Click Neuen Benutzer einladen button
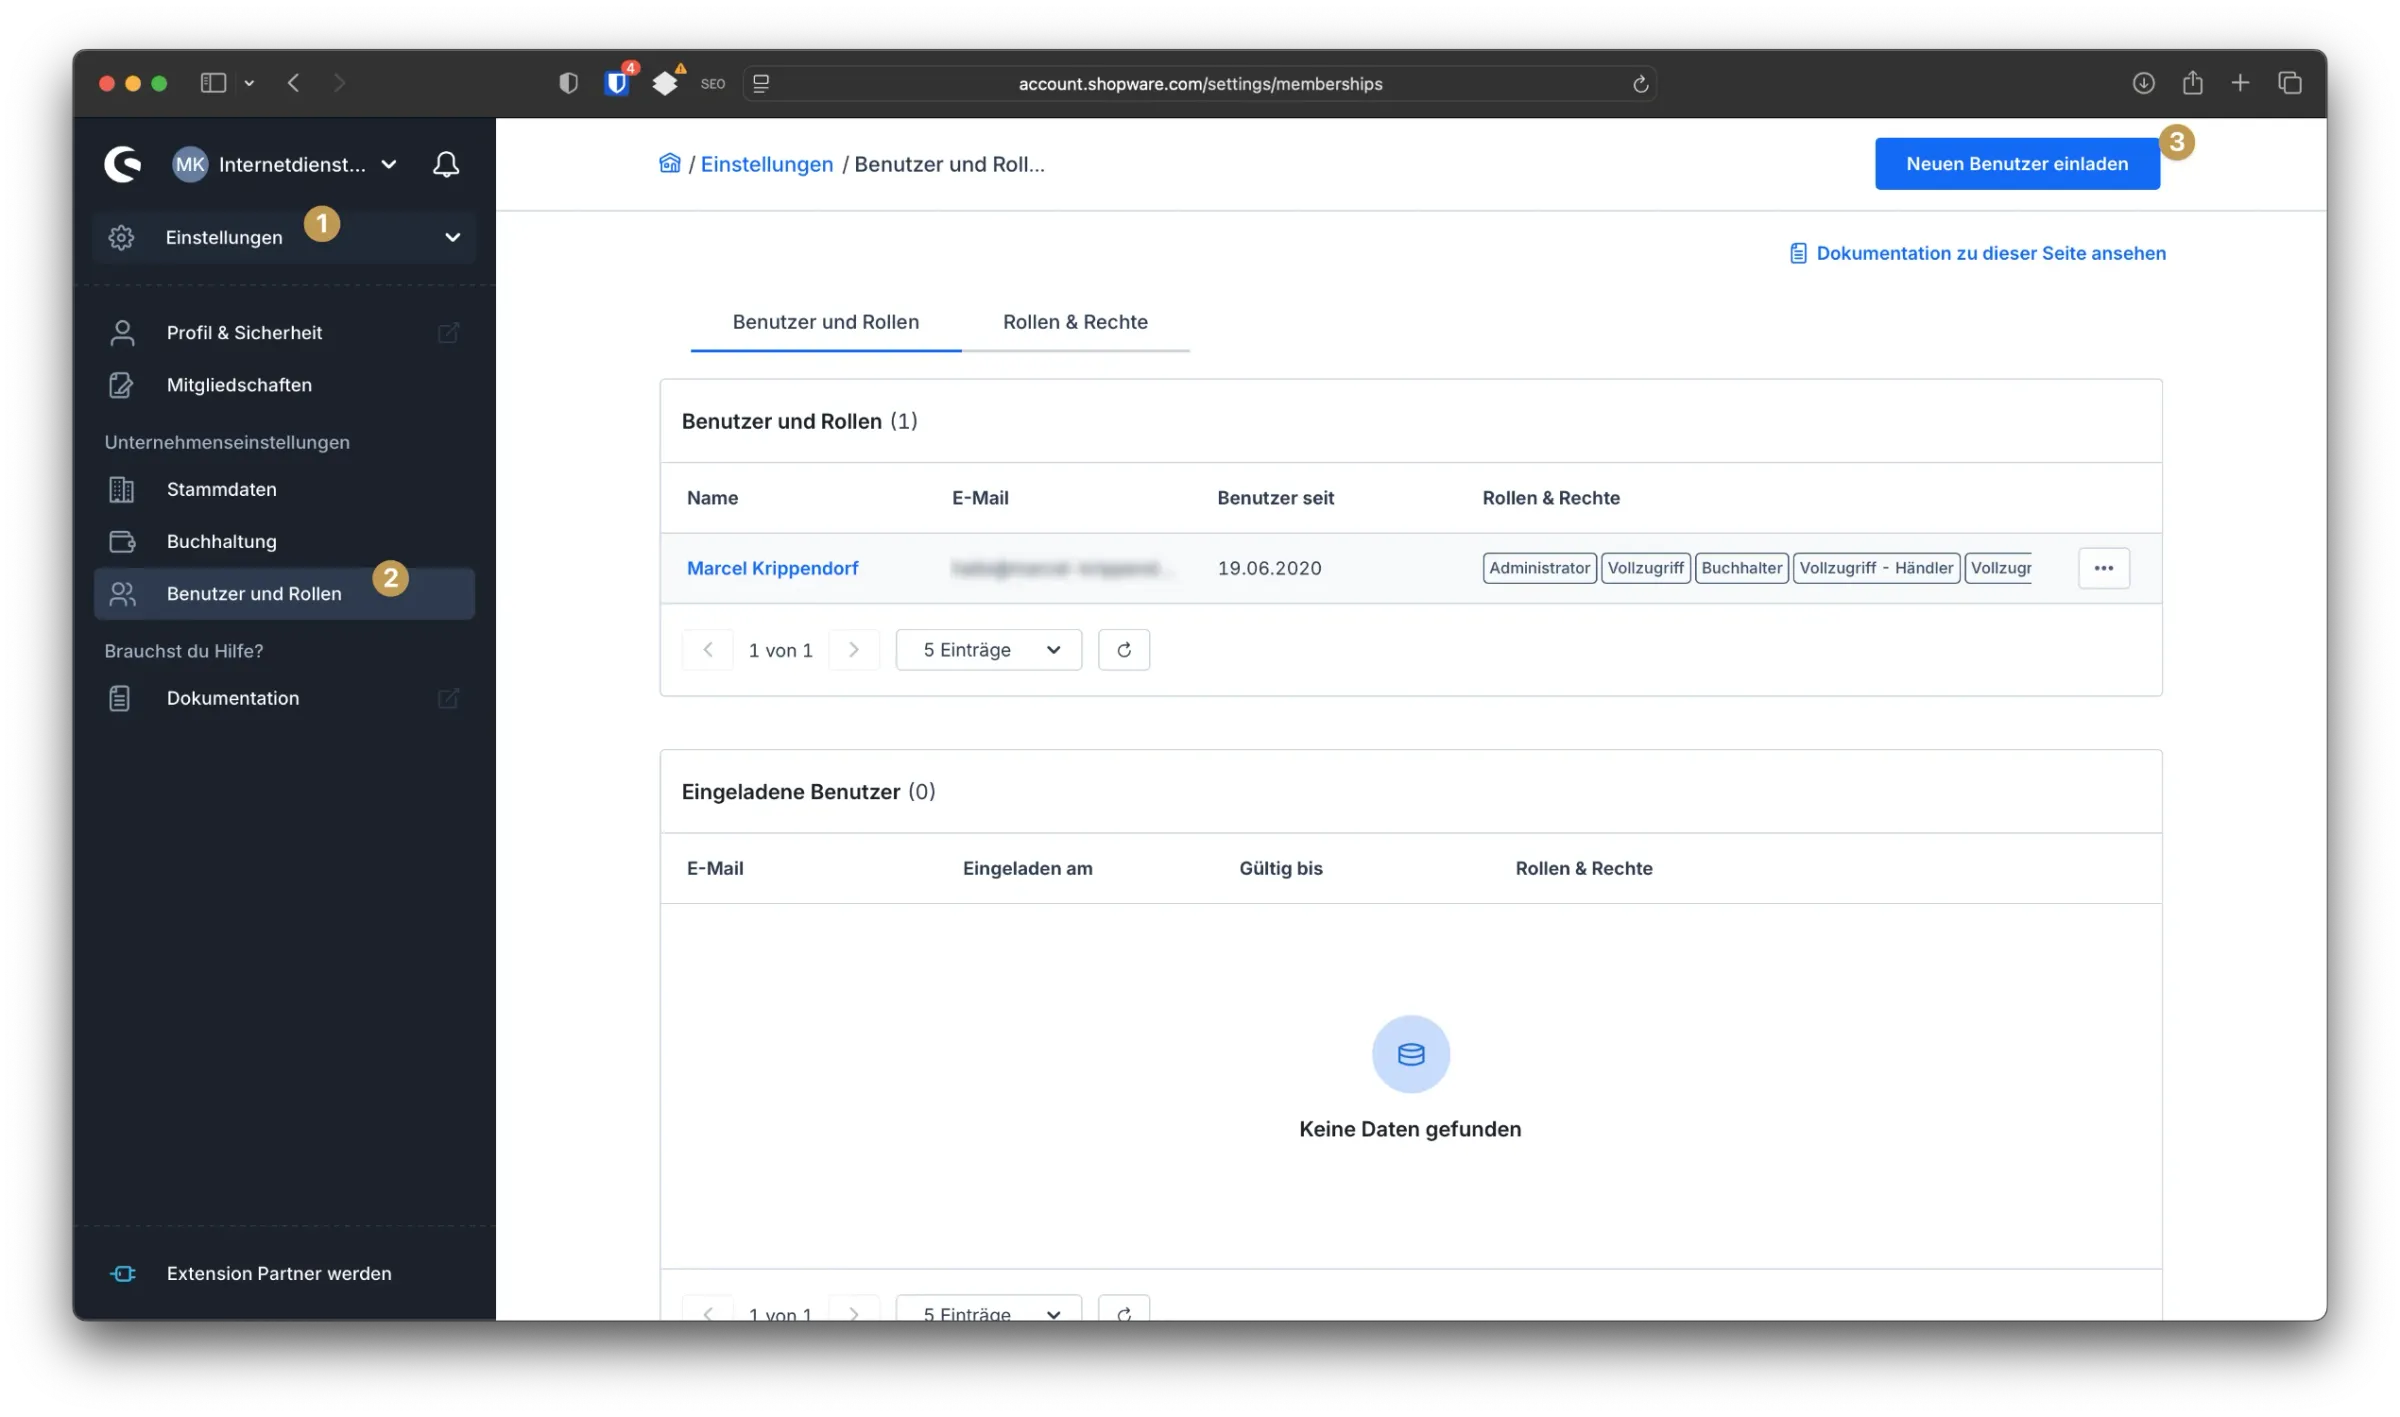 2016,163
